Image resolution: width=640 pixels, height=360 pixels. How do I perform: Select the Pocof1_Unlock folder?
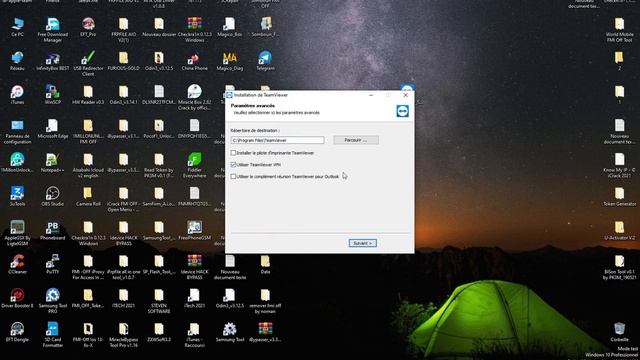(159, 129)
